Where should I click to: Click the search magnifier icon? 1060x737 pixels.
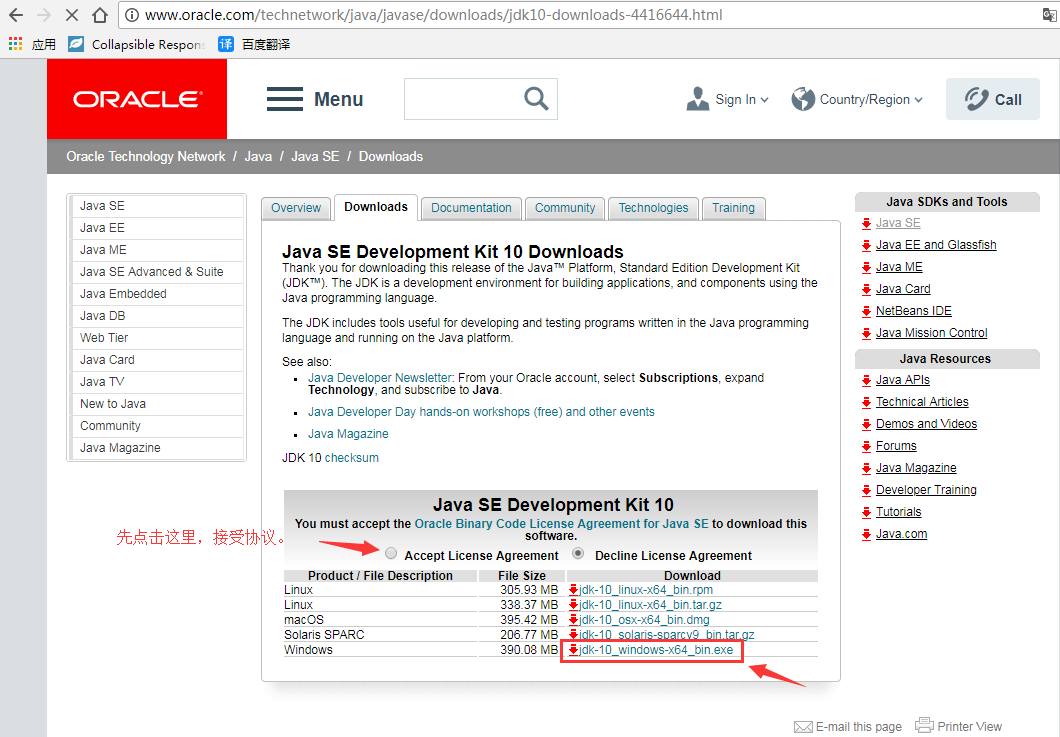point(536,99)
